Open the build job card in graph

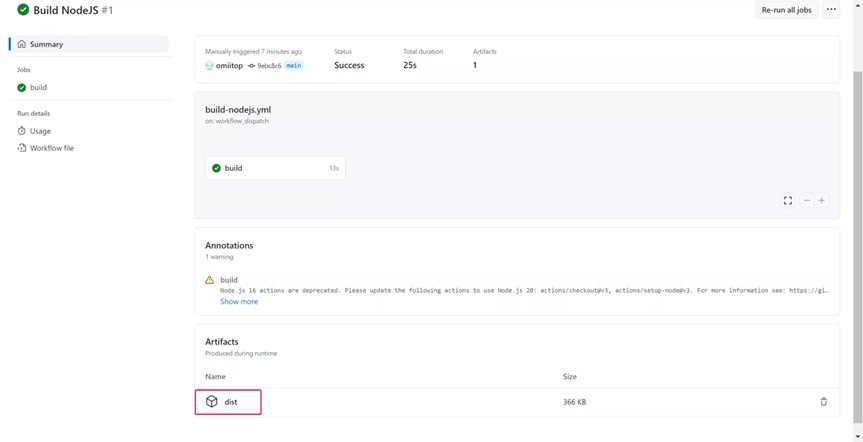pos(275,168)
